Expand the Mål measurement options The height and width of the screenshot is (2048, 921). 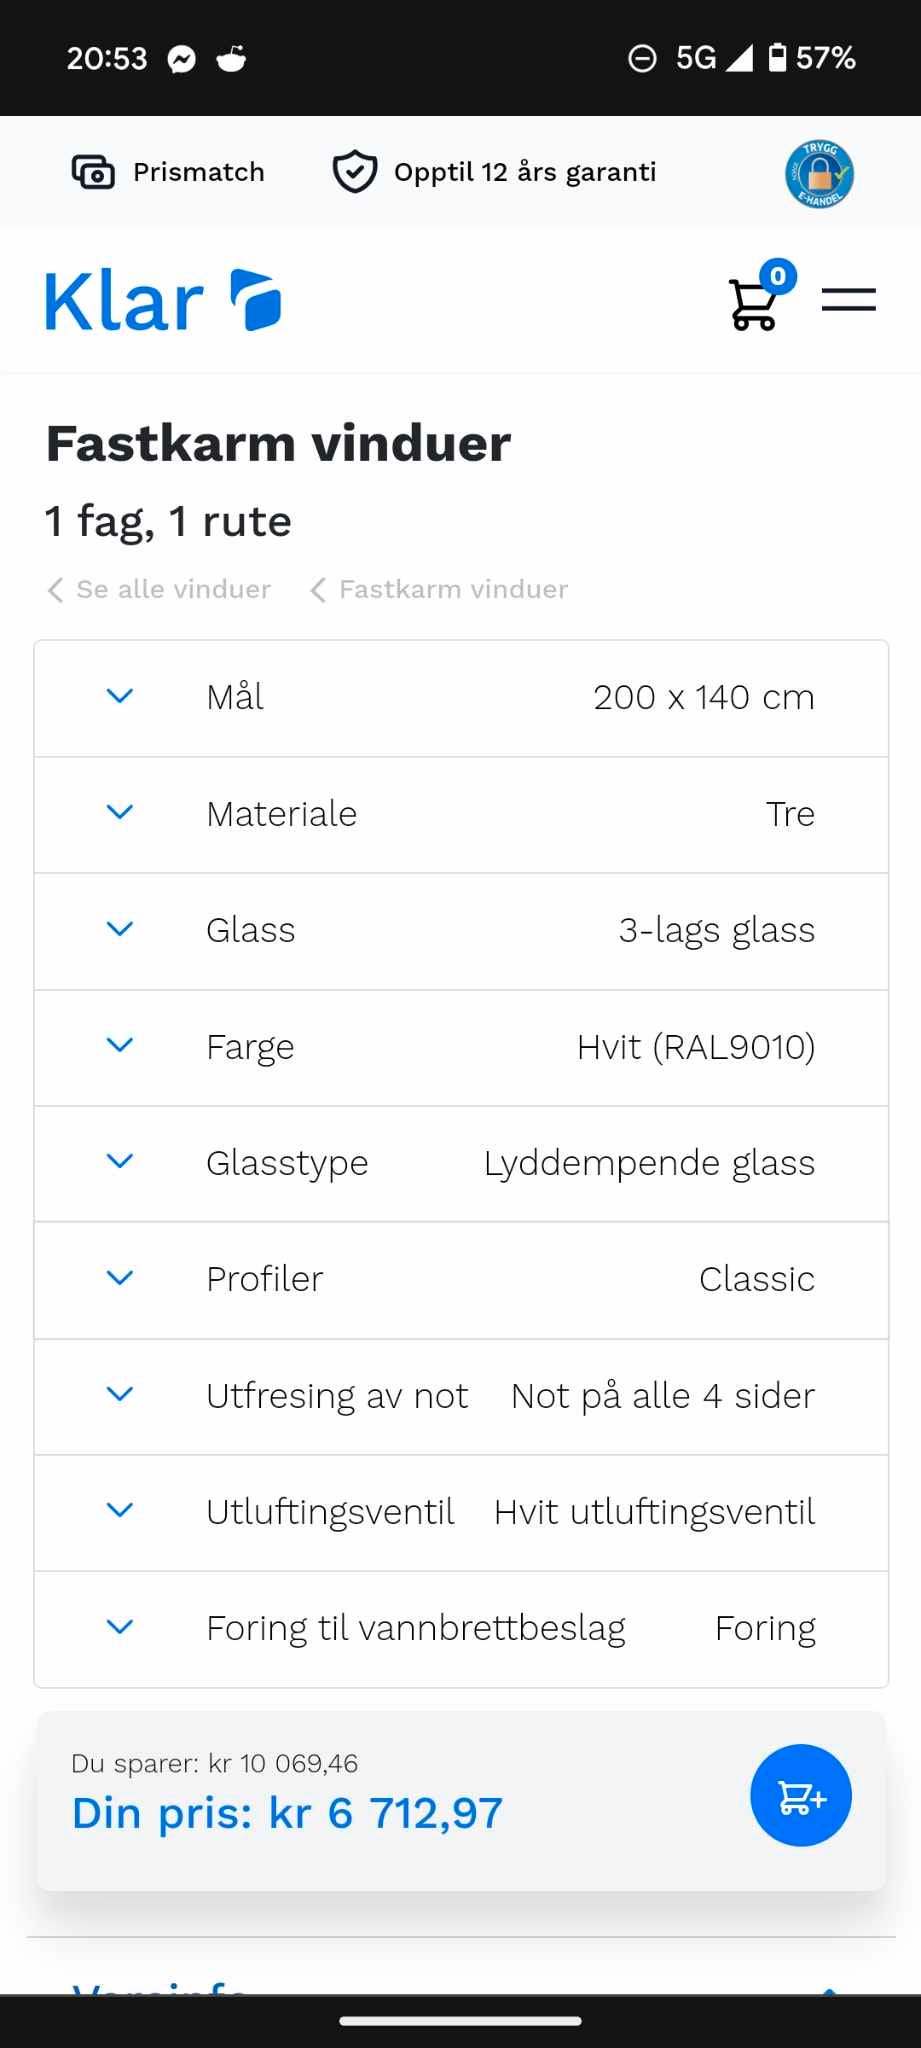[119, 697]
